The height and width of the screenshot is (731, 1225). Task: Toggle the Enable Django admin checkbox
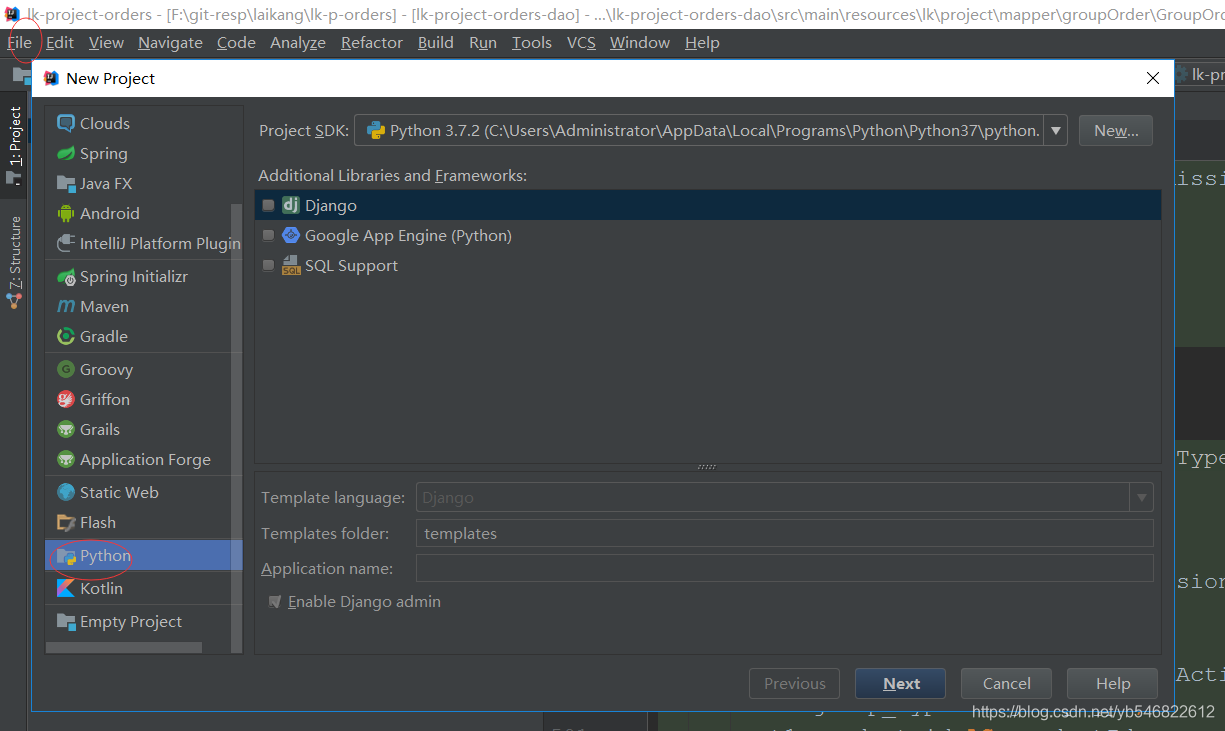click(x=274, y=602)
